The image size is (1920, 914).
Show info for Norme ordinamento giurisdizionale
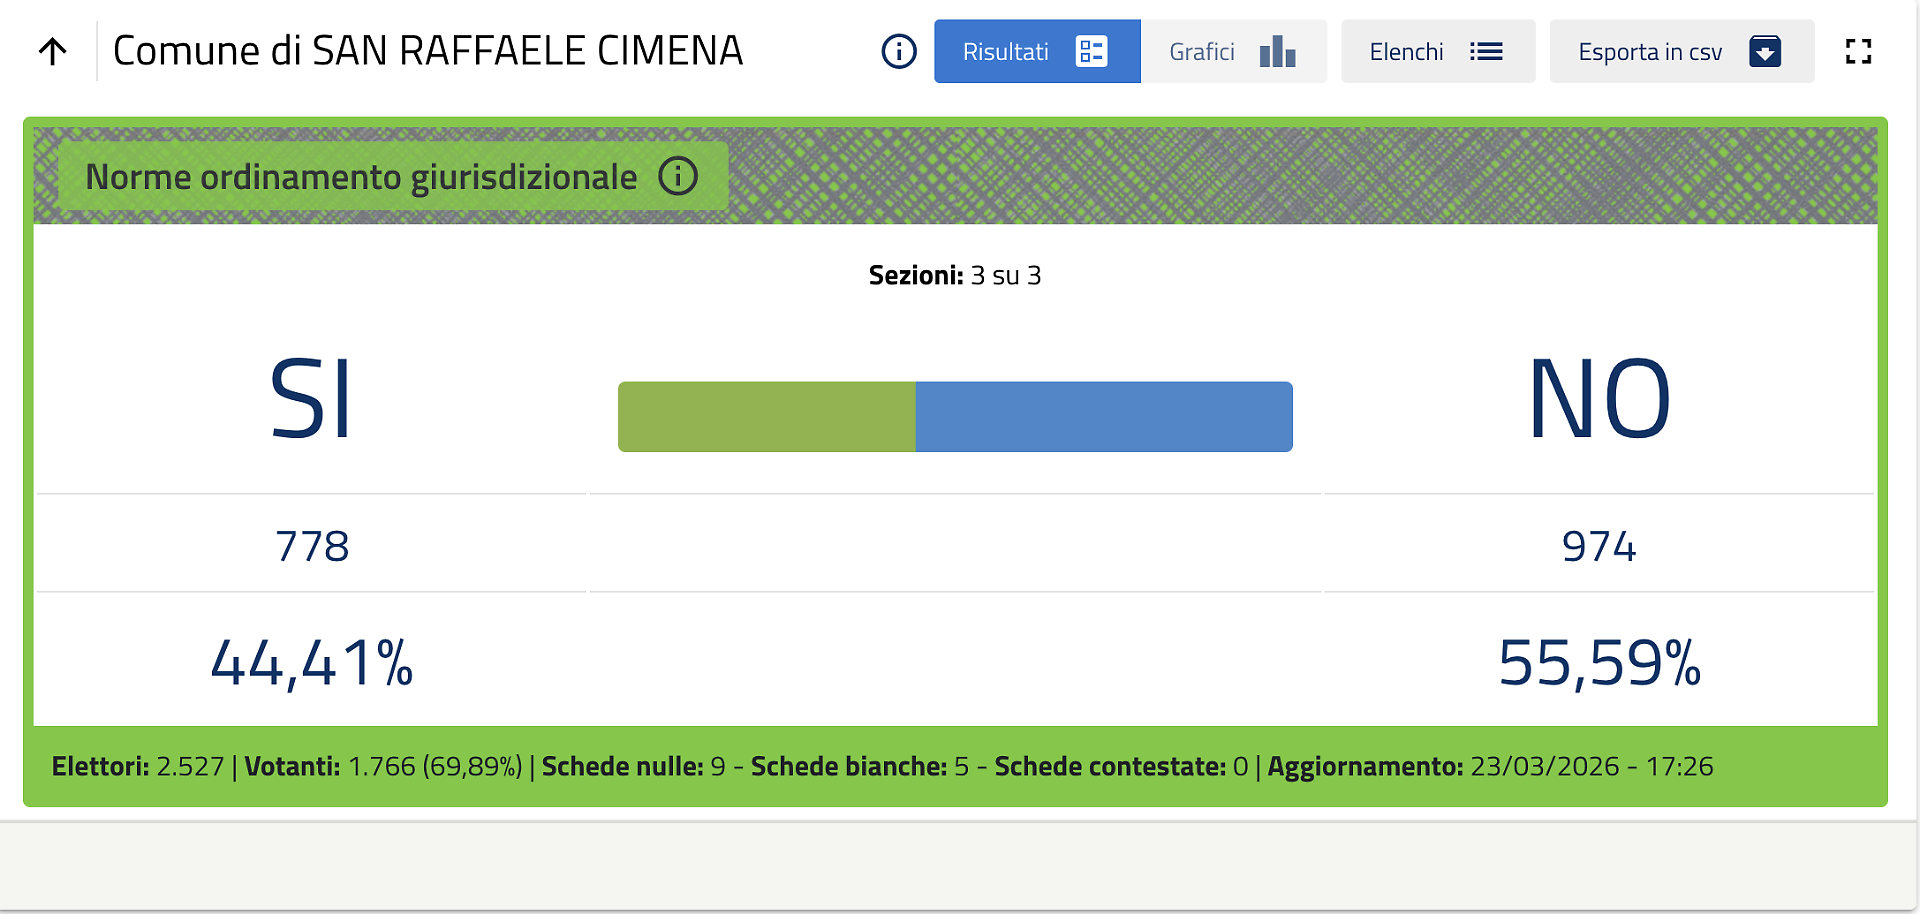[x=678, y=177]
